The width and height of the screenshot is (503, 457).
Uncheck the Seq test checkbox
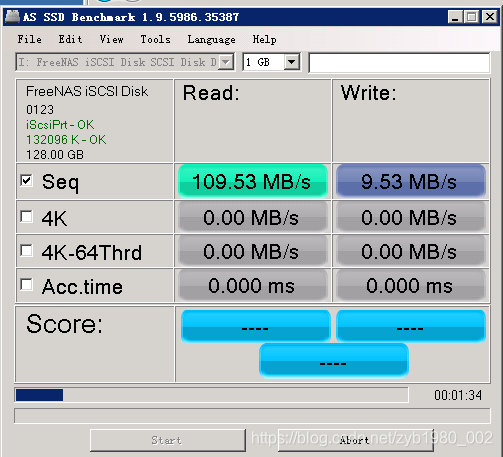[x=26, y=181]
